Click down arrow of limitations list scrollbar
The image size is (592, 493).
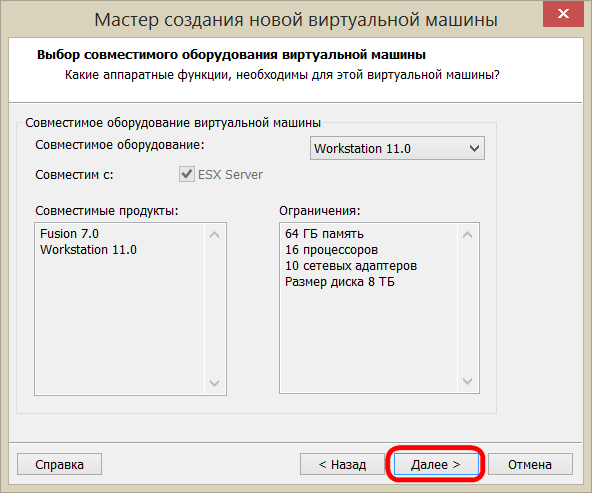tap(467, 381)
